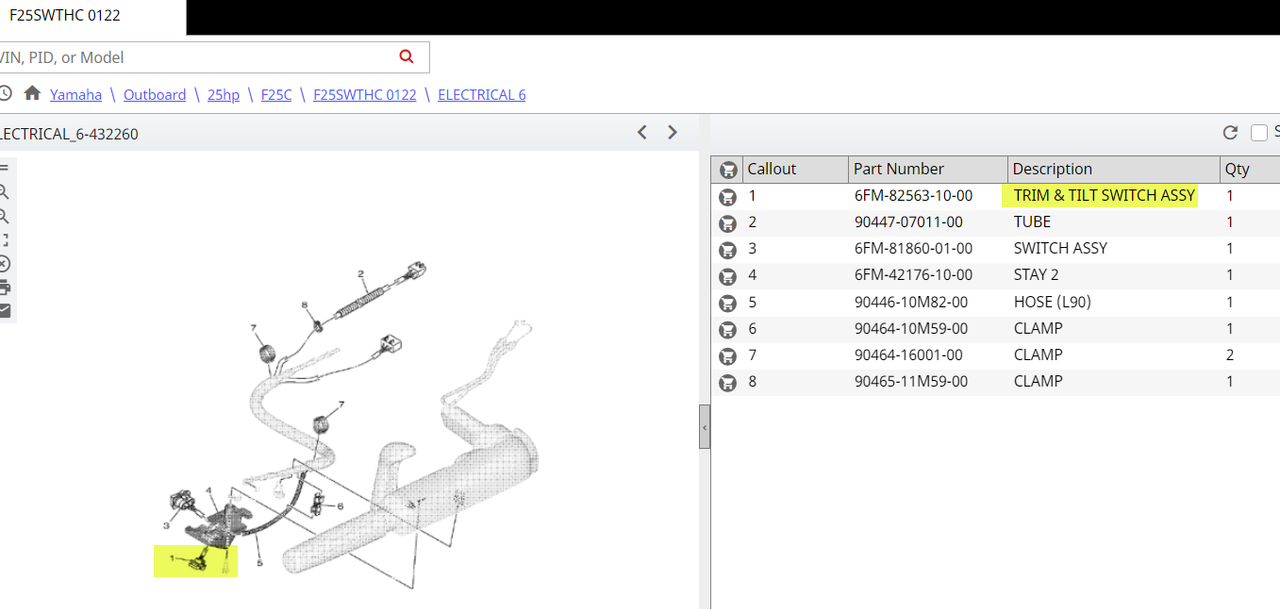Viewport: 1280px width, 609px height.
Task: Add CLAMP 90464-10M59-00 to cart
Action: click(x=728, y=329)
